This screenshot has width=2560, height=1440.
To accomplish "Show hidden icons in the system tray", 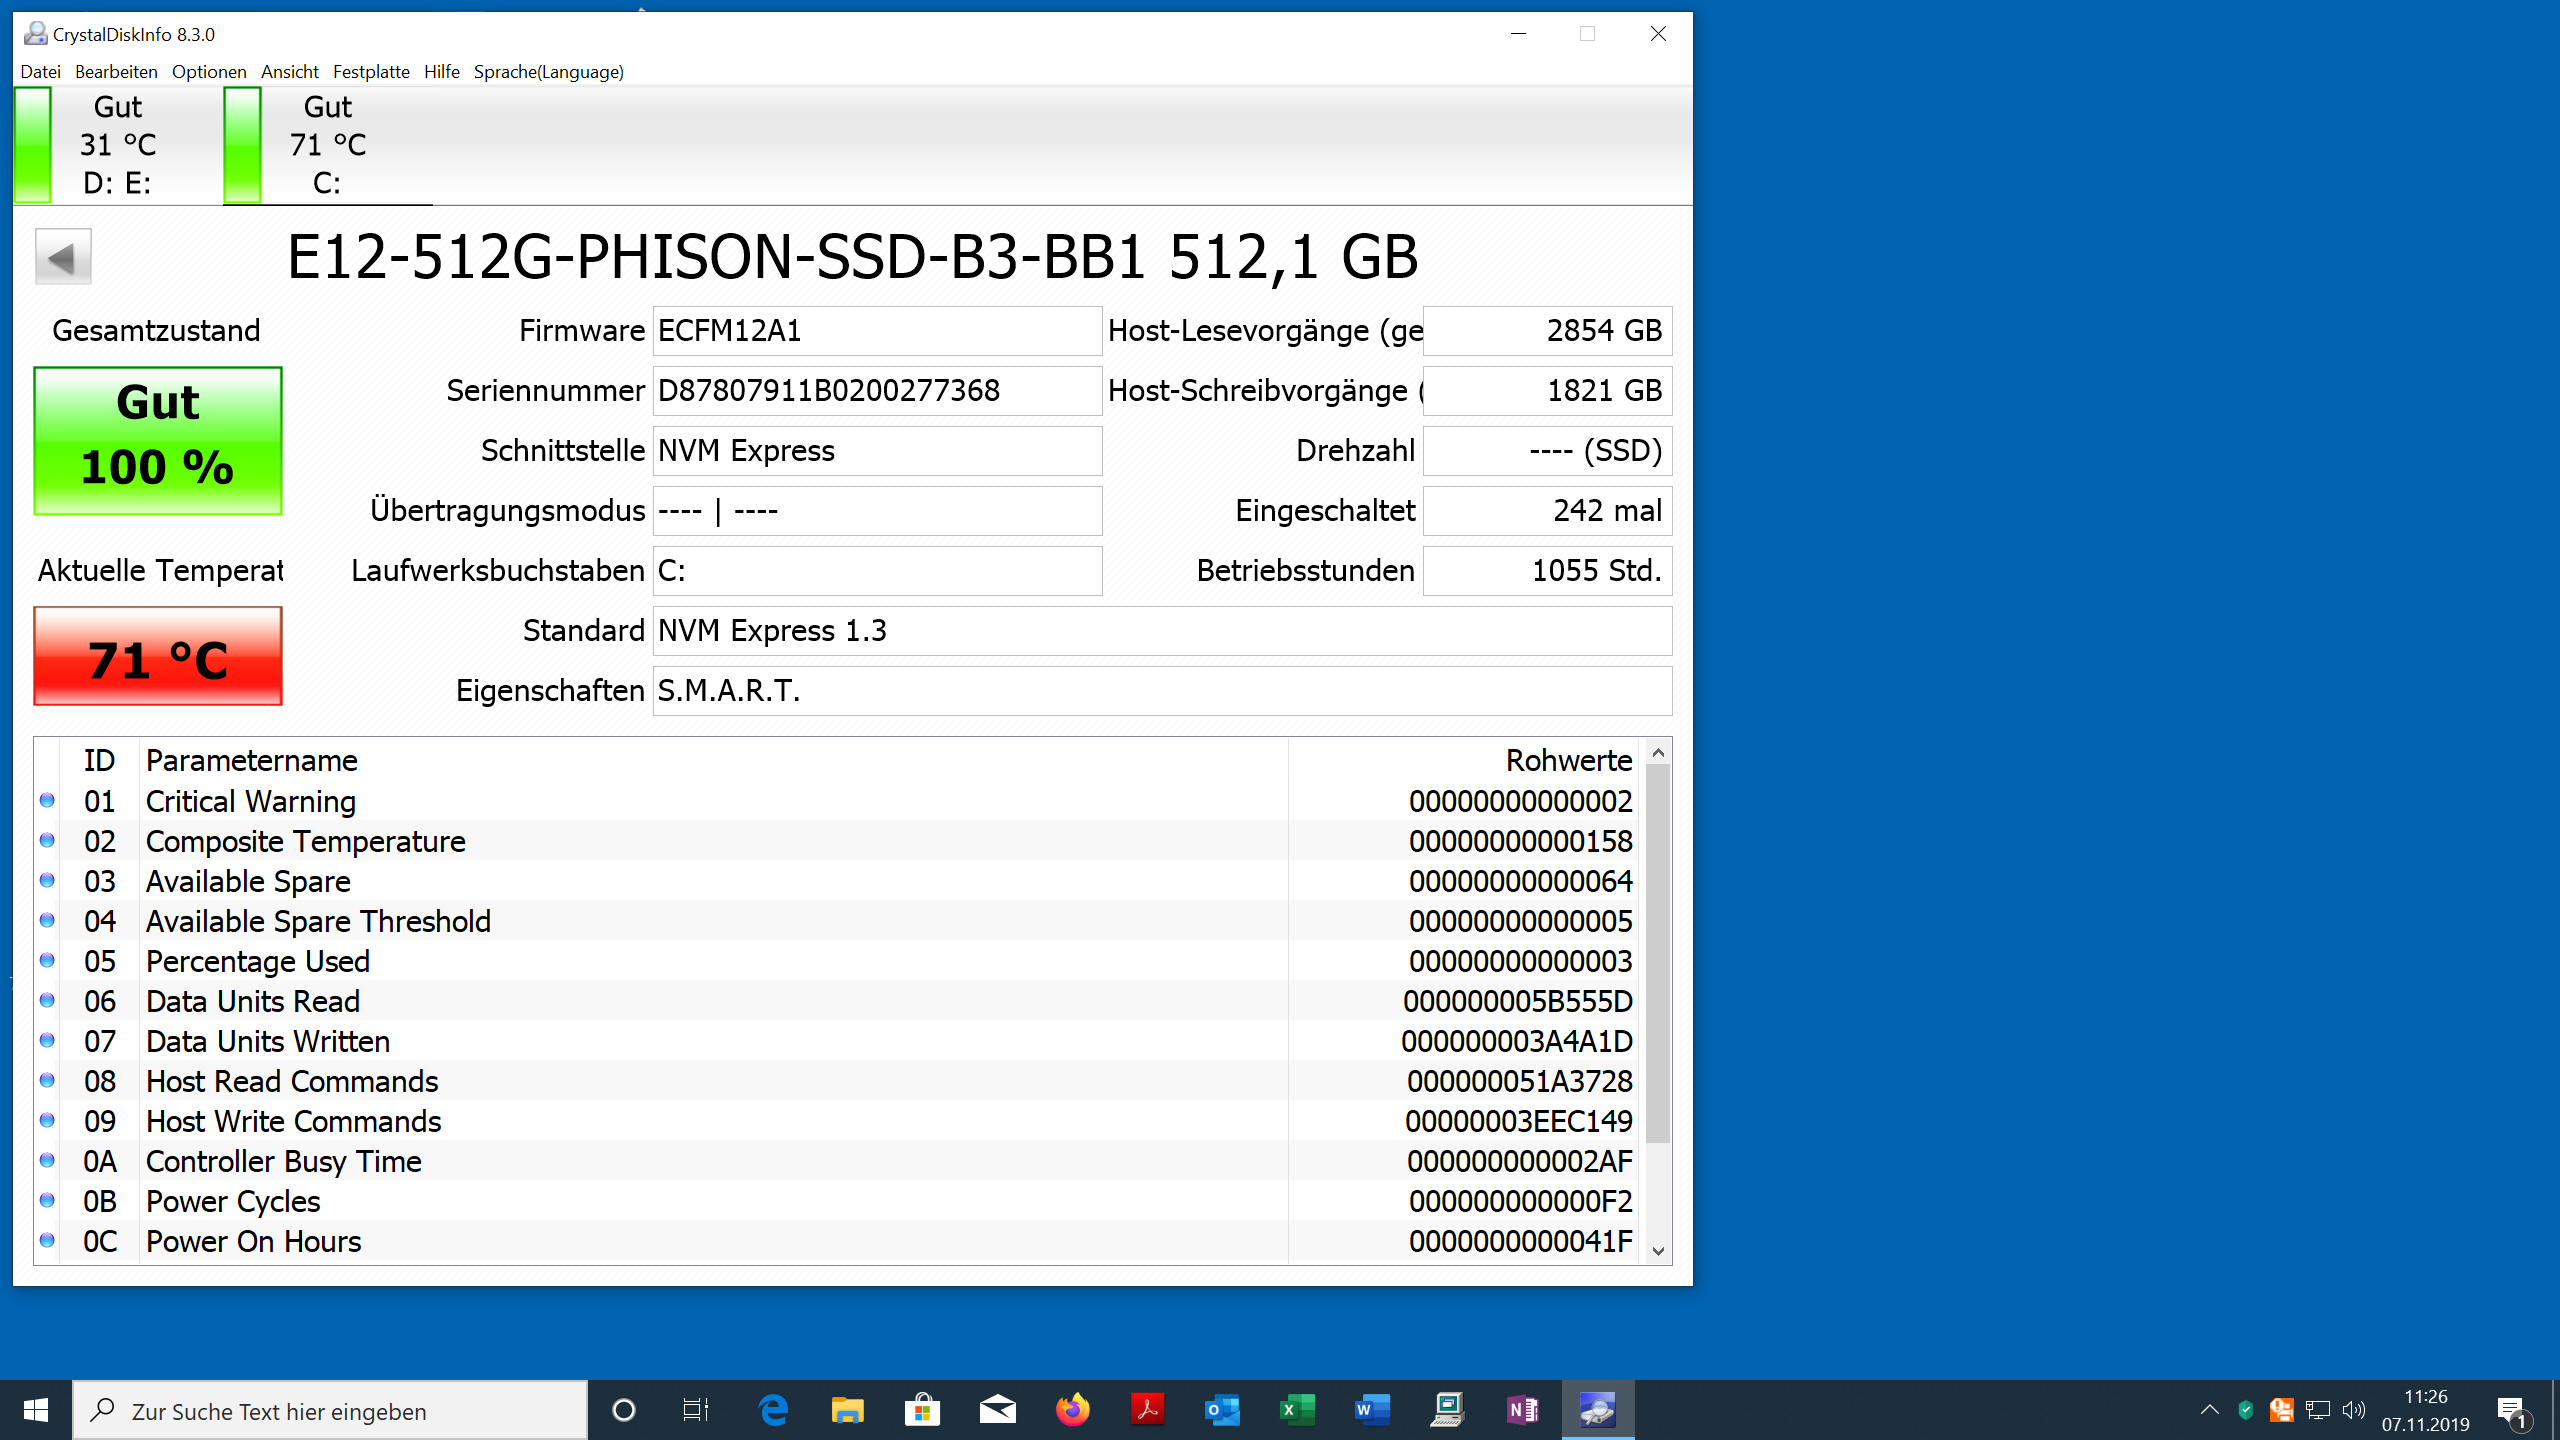I will (2209, 1410).
